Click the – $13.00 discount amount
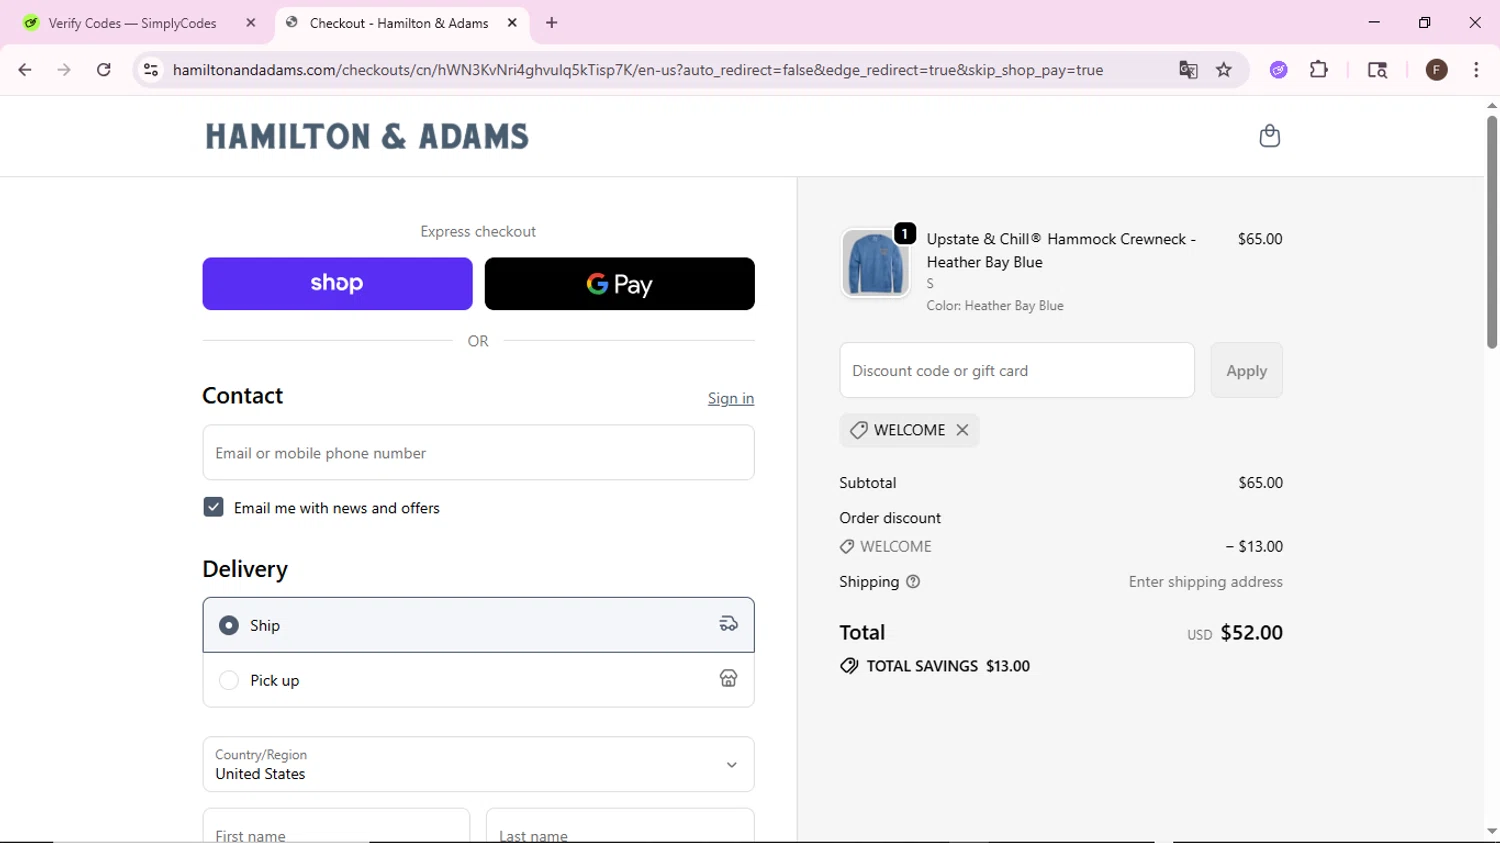The image size is (1500, 843). 1254,547
